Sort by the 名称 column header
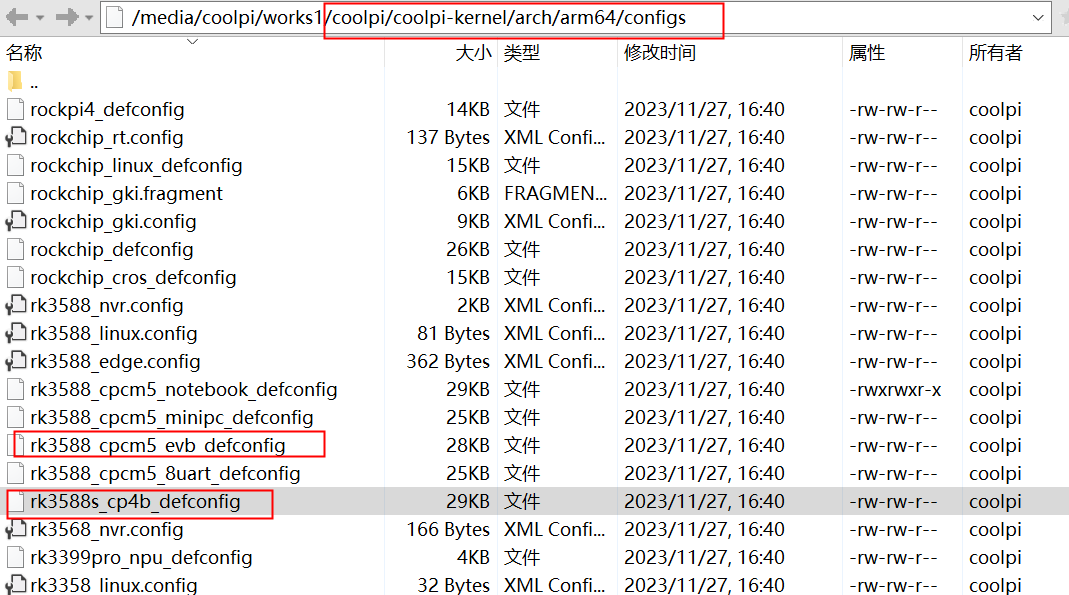The height and width of the screenshot is (595, 1069). click(x=24, y=52)
